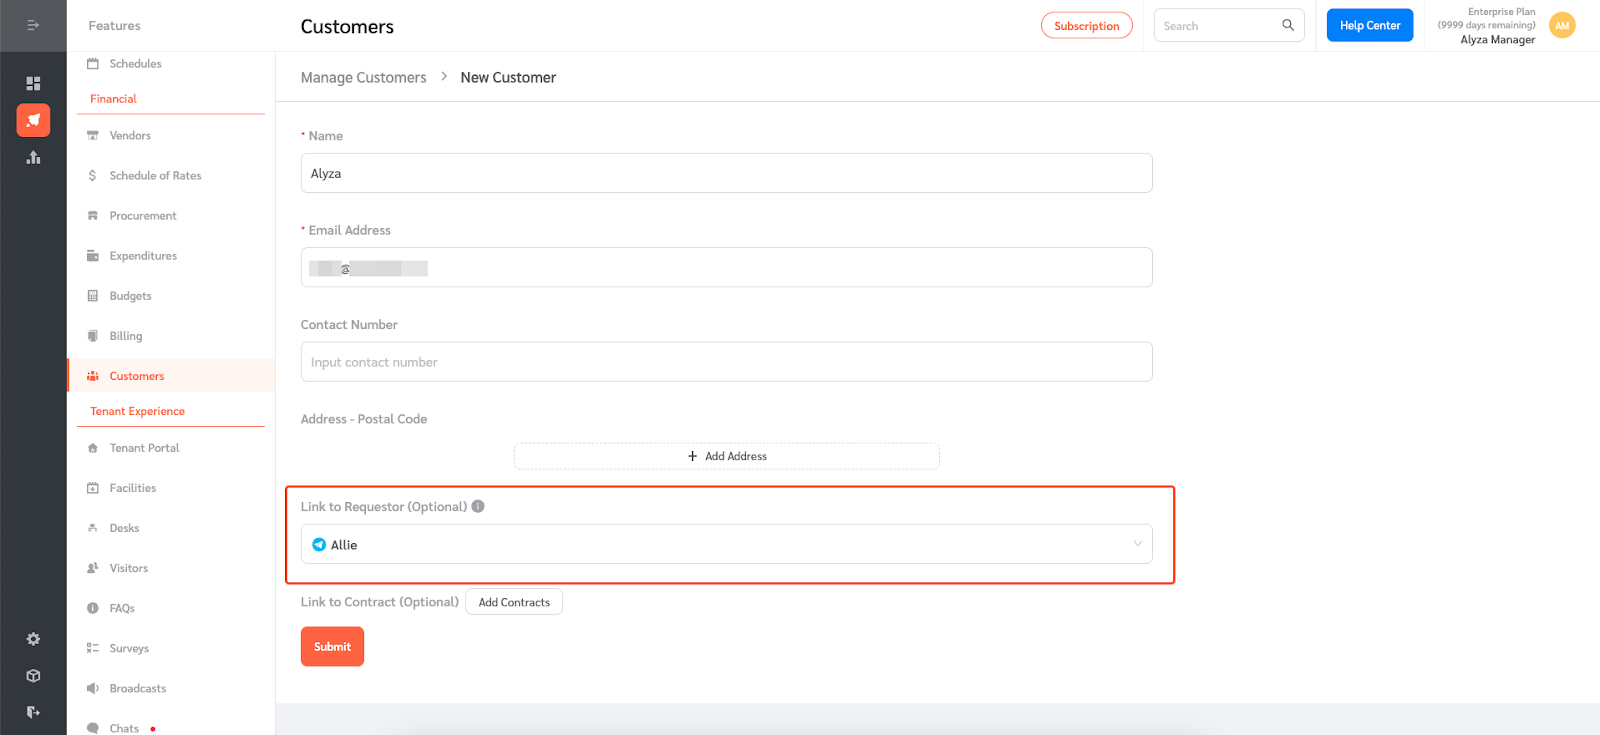Click the Chats bubble icon

pyautogui.click(x=93, y=728)
